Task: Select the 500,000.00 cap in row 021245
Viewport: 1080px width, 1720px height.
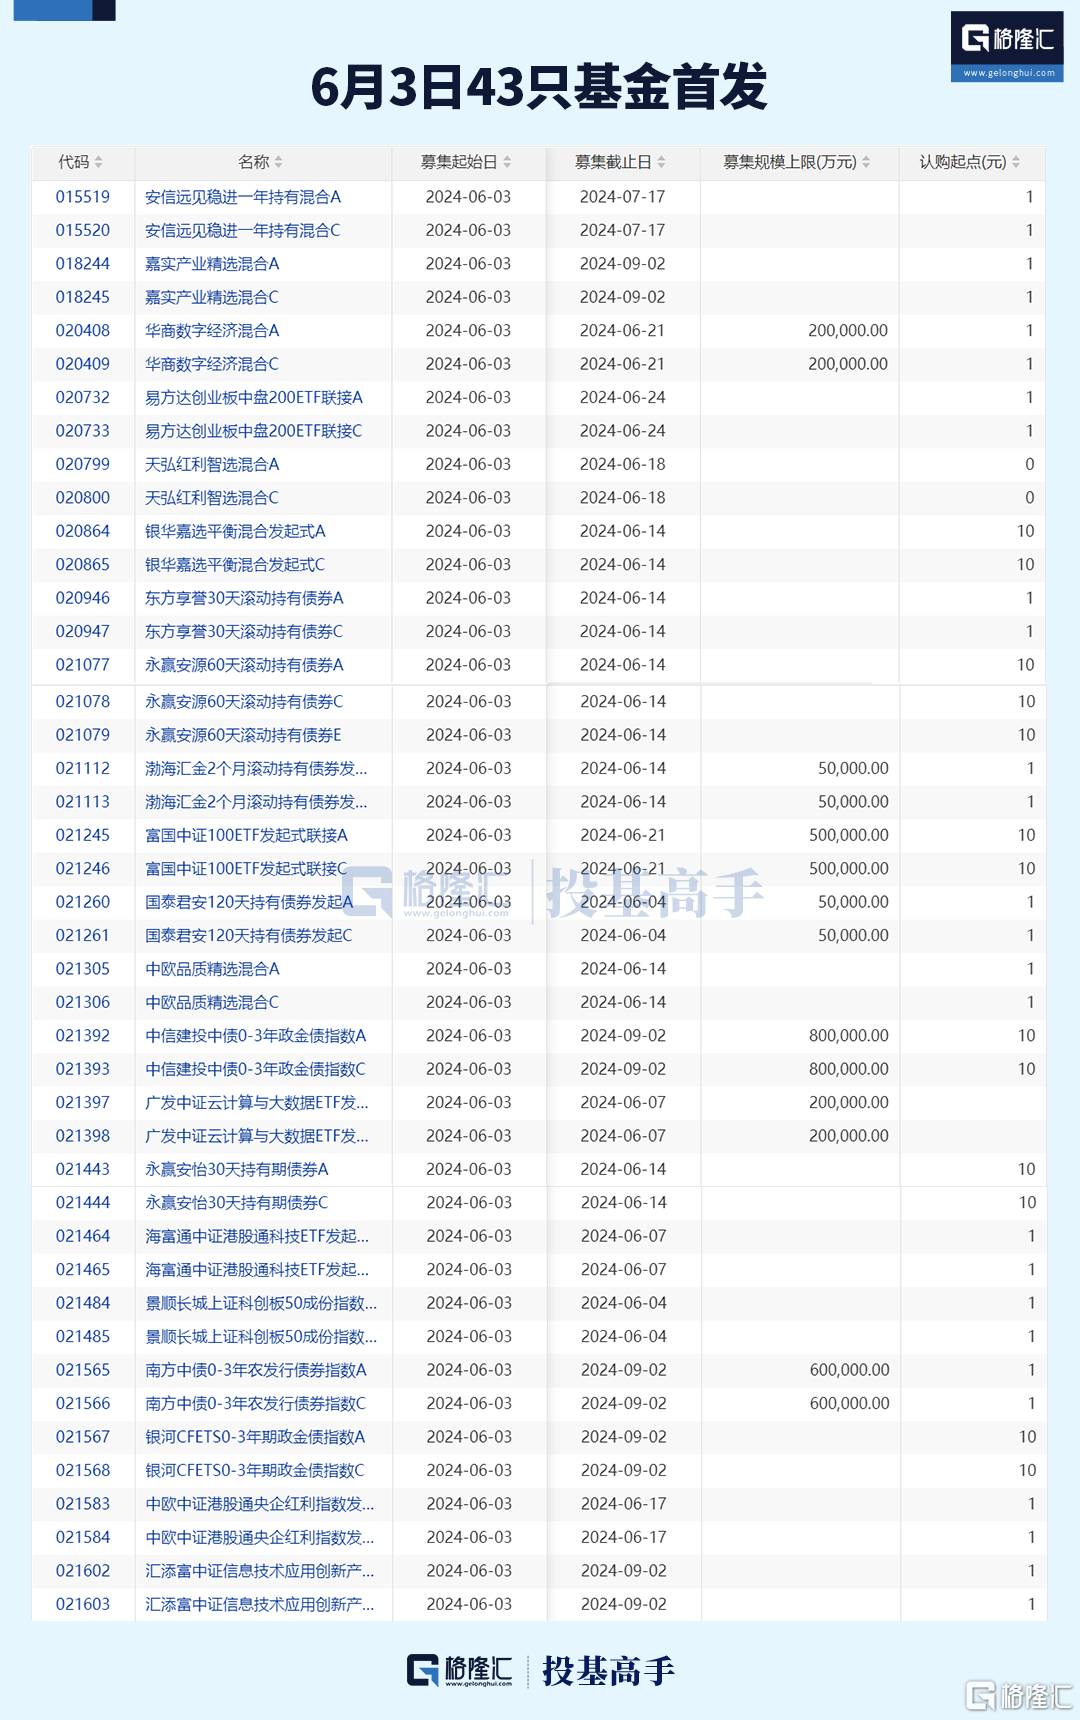Action: pos(849,836)
